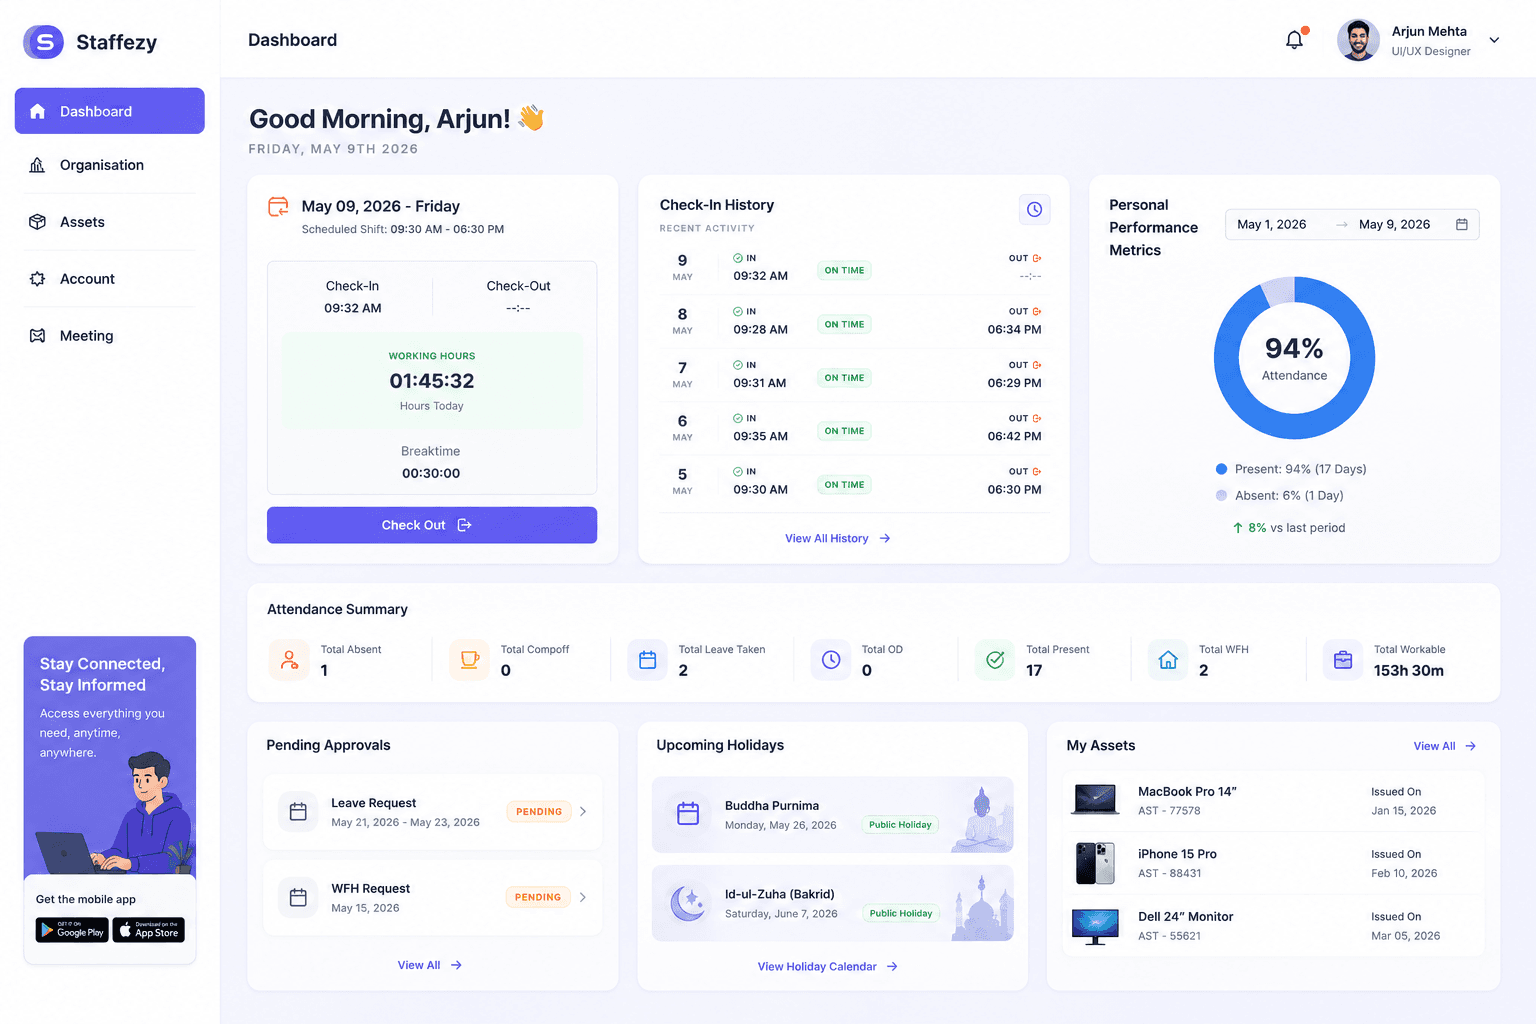Viewport: 1536px width, 1024px height.
Task: Click the App Store download badge
Action: [149, 930]
